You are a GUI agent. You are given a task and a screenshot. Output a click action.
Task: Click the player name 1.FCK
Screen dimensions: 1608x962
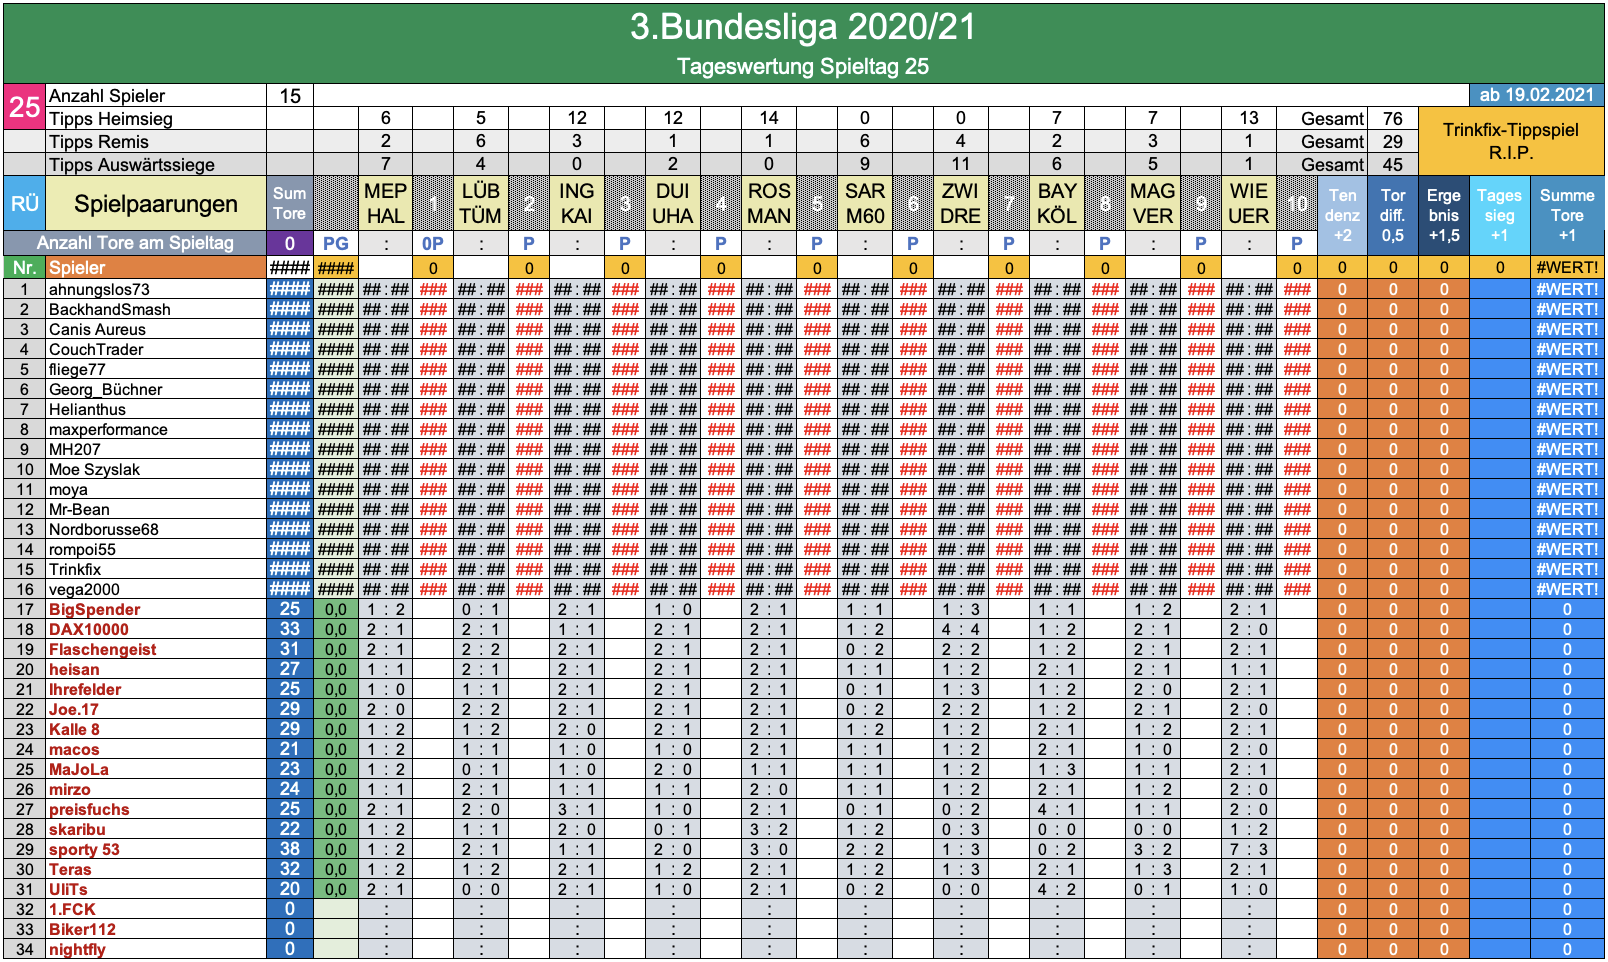point(72,909)
